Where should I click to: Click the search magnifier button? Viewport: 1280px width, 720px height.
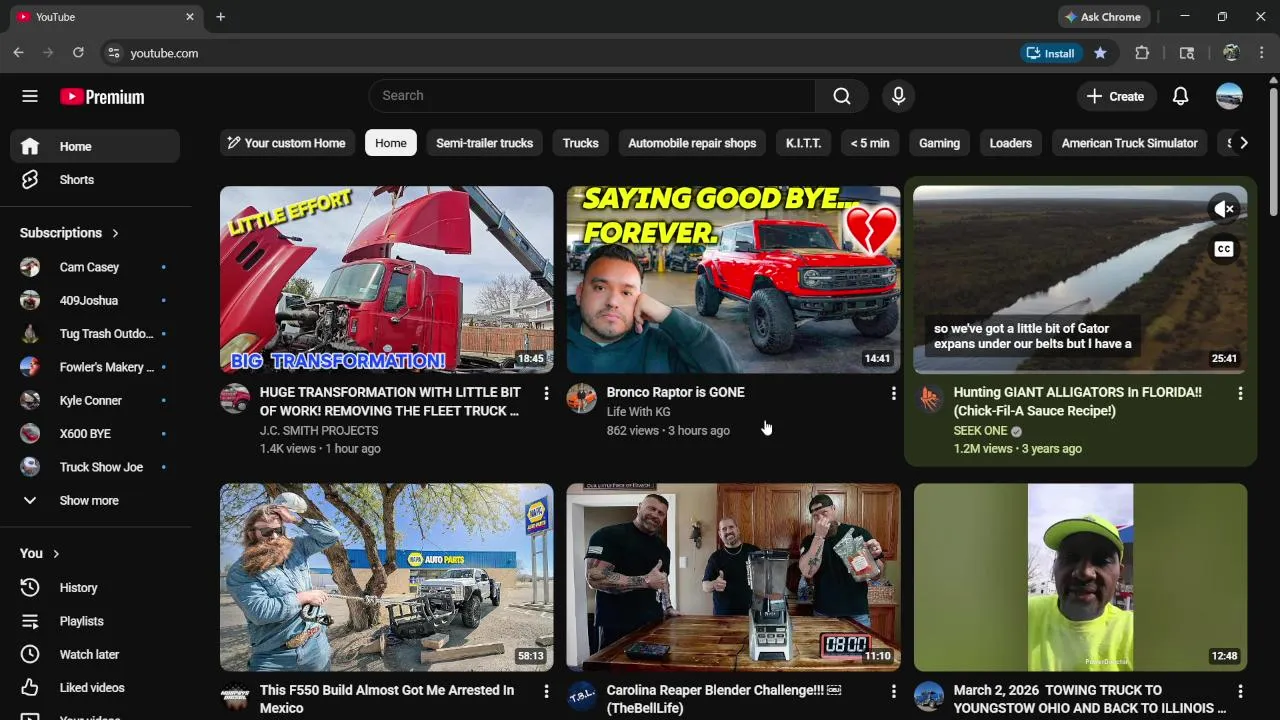pos(842,96)
